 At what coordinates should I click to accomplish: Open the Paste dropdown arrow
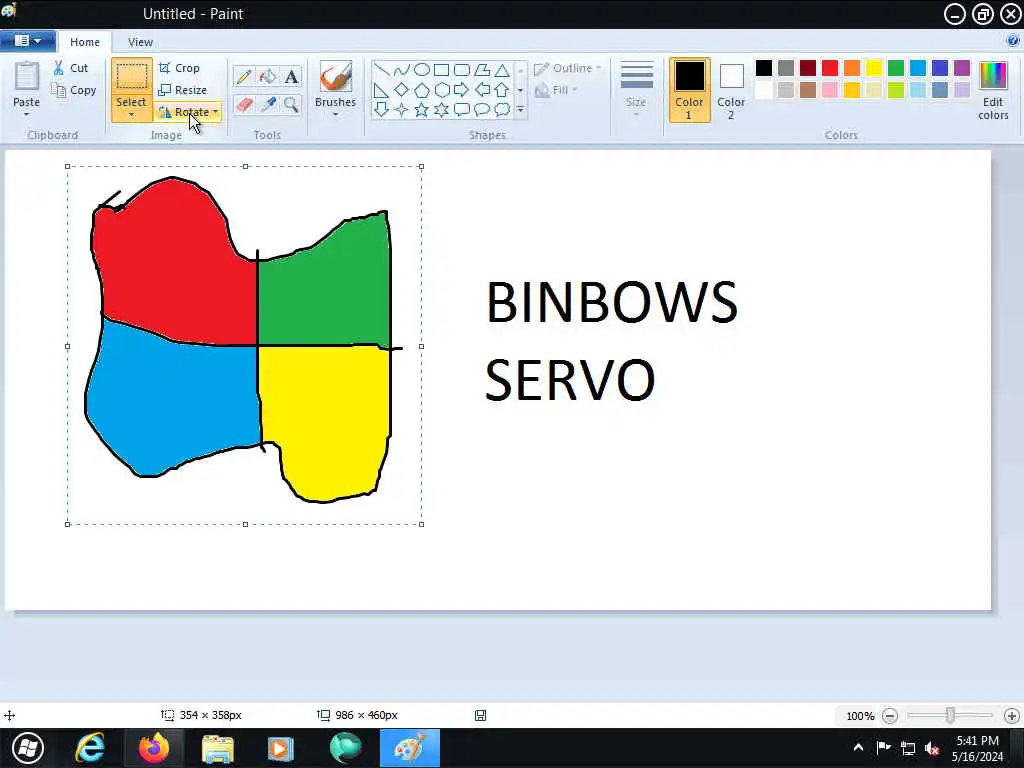tap(27, 115)
